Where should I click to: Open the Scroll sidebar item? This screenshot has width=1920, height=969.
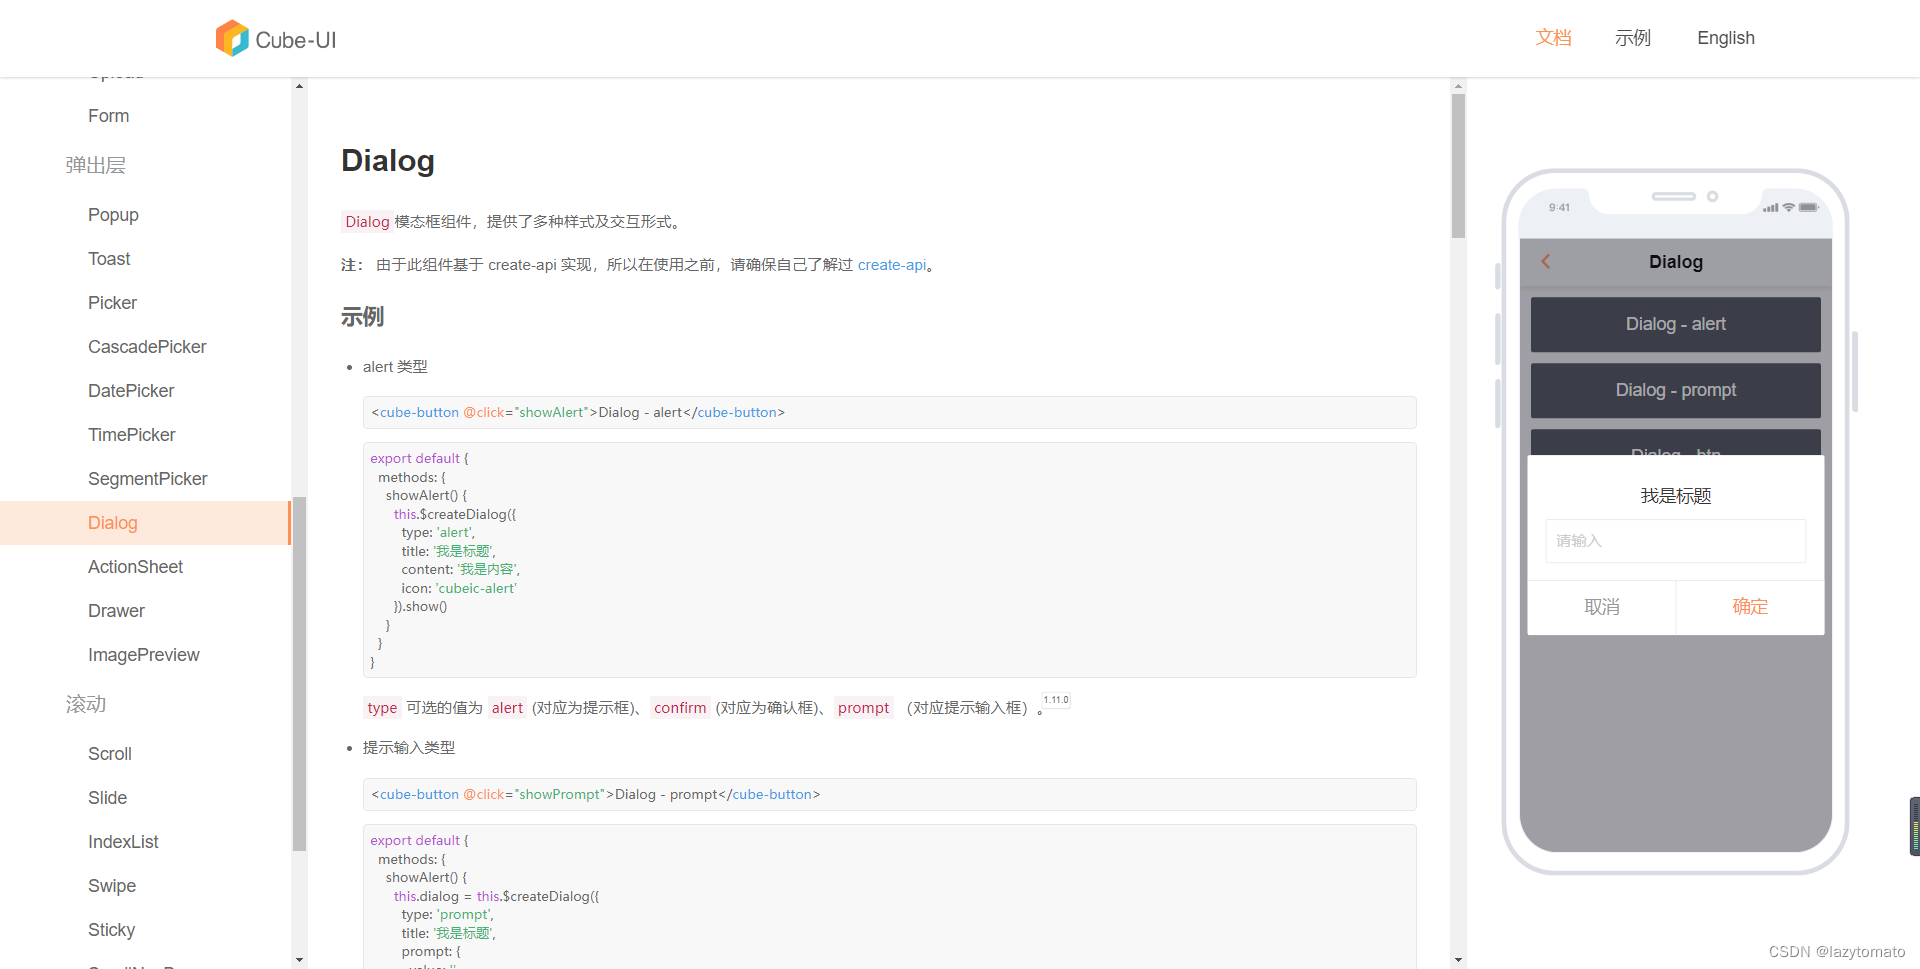click(x=110, y=754)
